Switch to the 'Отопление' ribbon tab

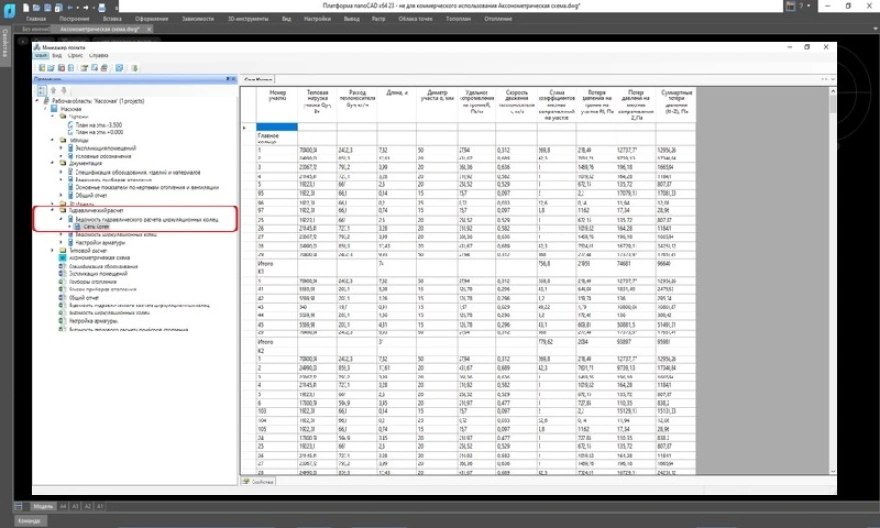[497, 18]
